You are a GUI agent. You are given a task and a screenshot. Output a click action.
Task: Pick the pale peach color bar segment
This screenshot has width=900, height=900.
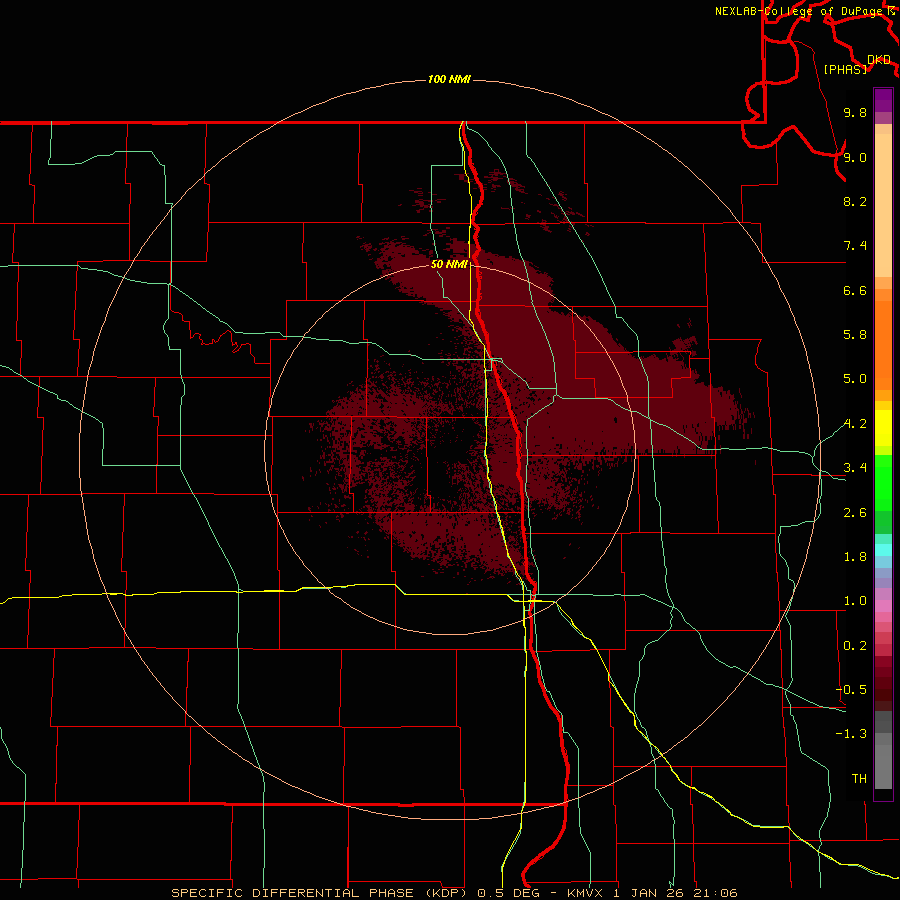coord(883,206)
